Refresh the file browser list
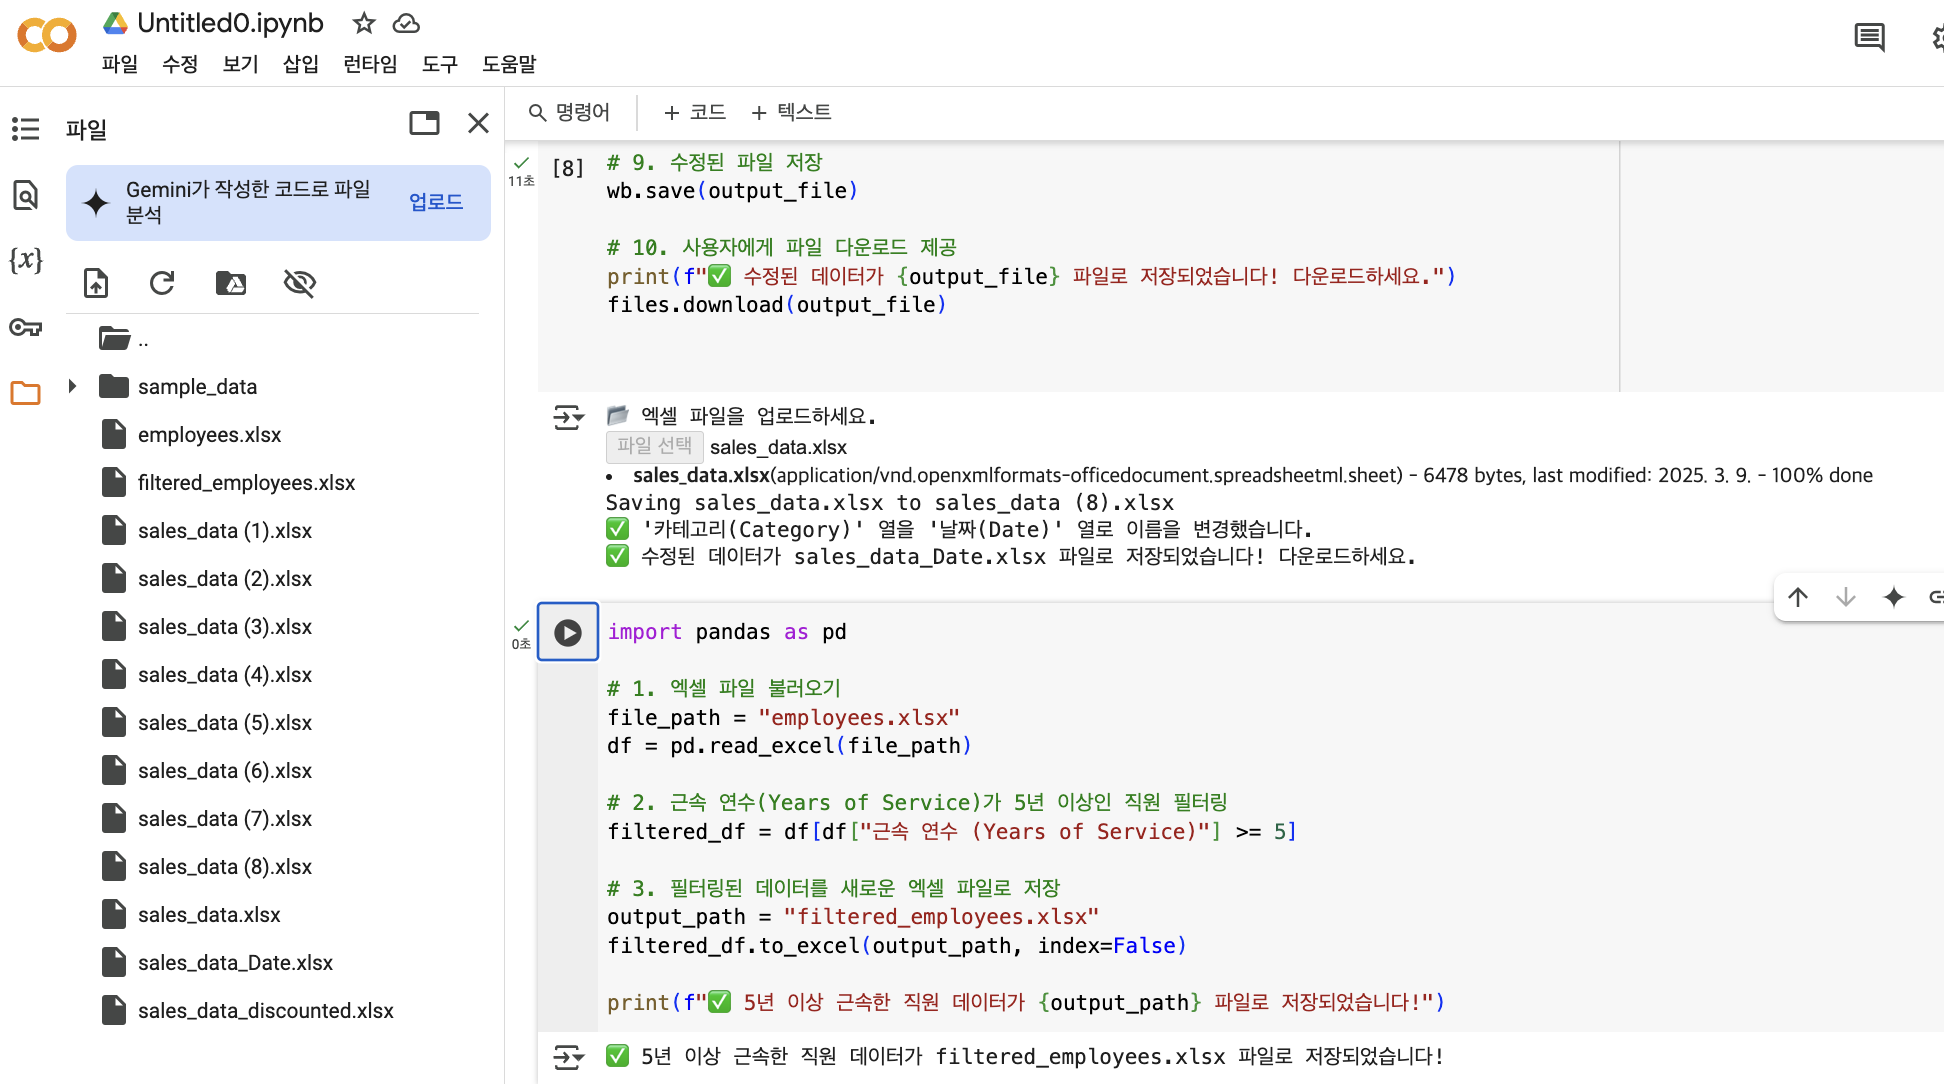Viewport: 1944px width, 1084px height. point(162,283)
